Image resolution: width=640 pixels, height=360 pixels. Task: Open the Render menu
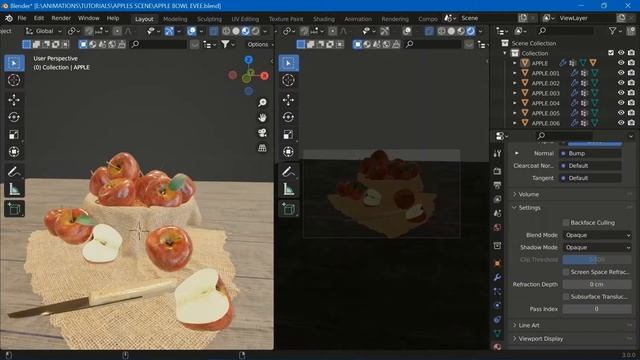[x=61, y=18]
